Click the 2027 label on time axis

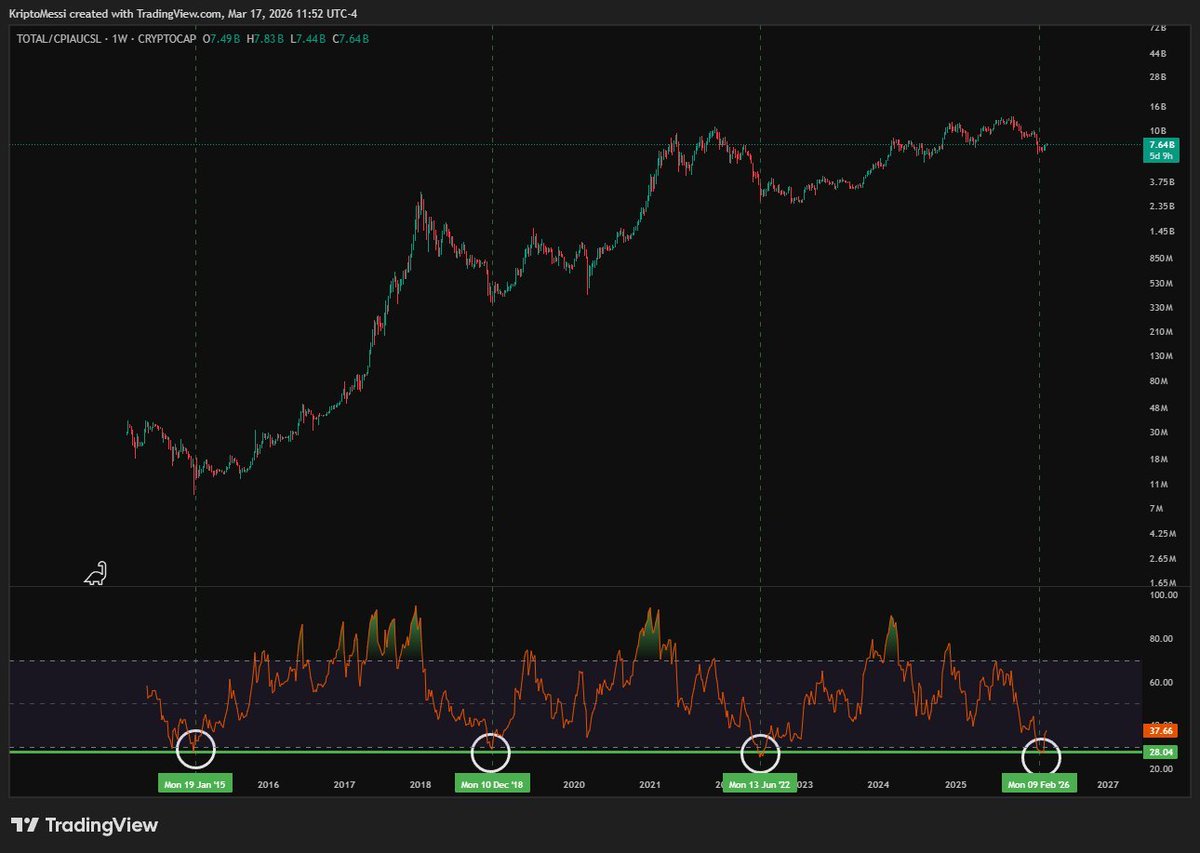pos(1107,785)
